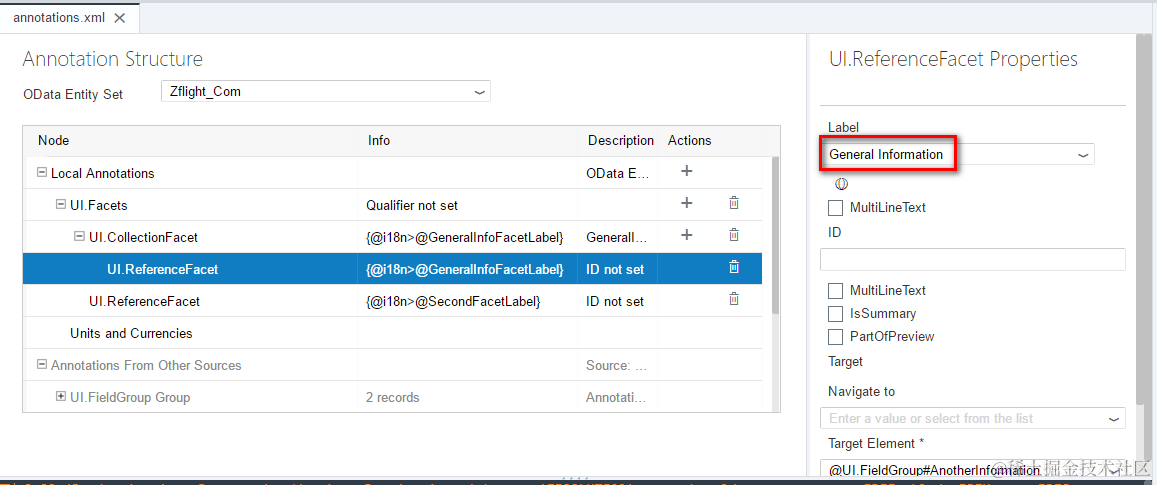
Task: Click {@i18n>@SecondFacetLabel} info cell
Action: click(x=453, y=301)
